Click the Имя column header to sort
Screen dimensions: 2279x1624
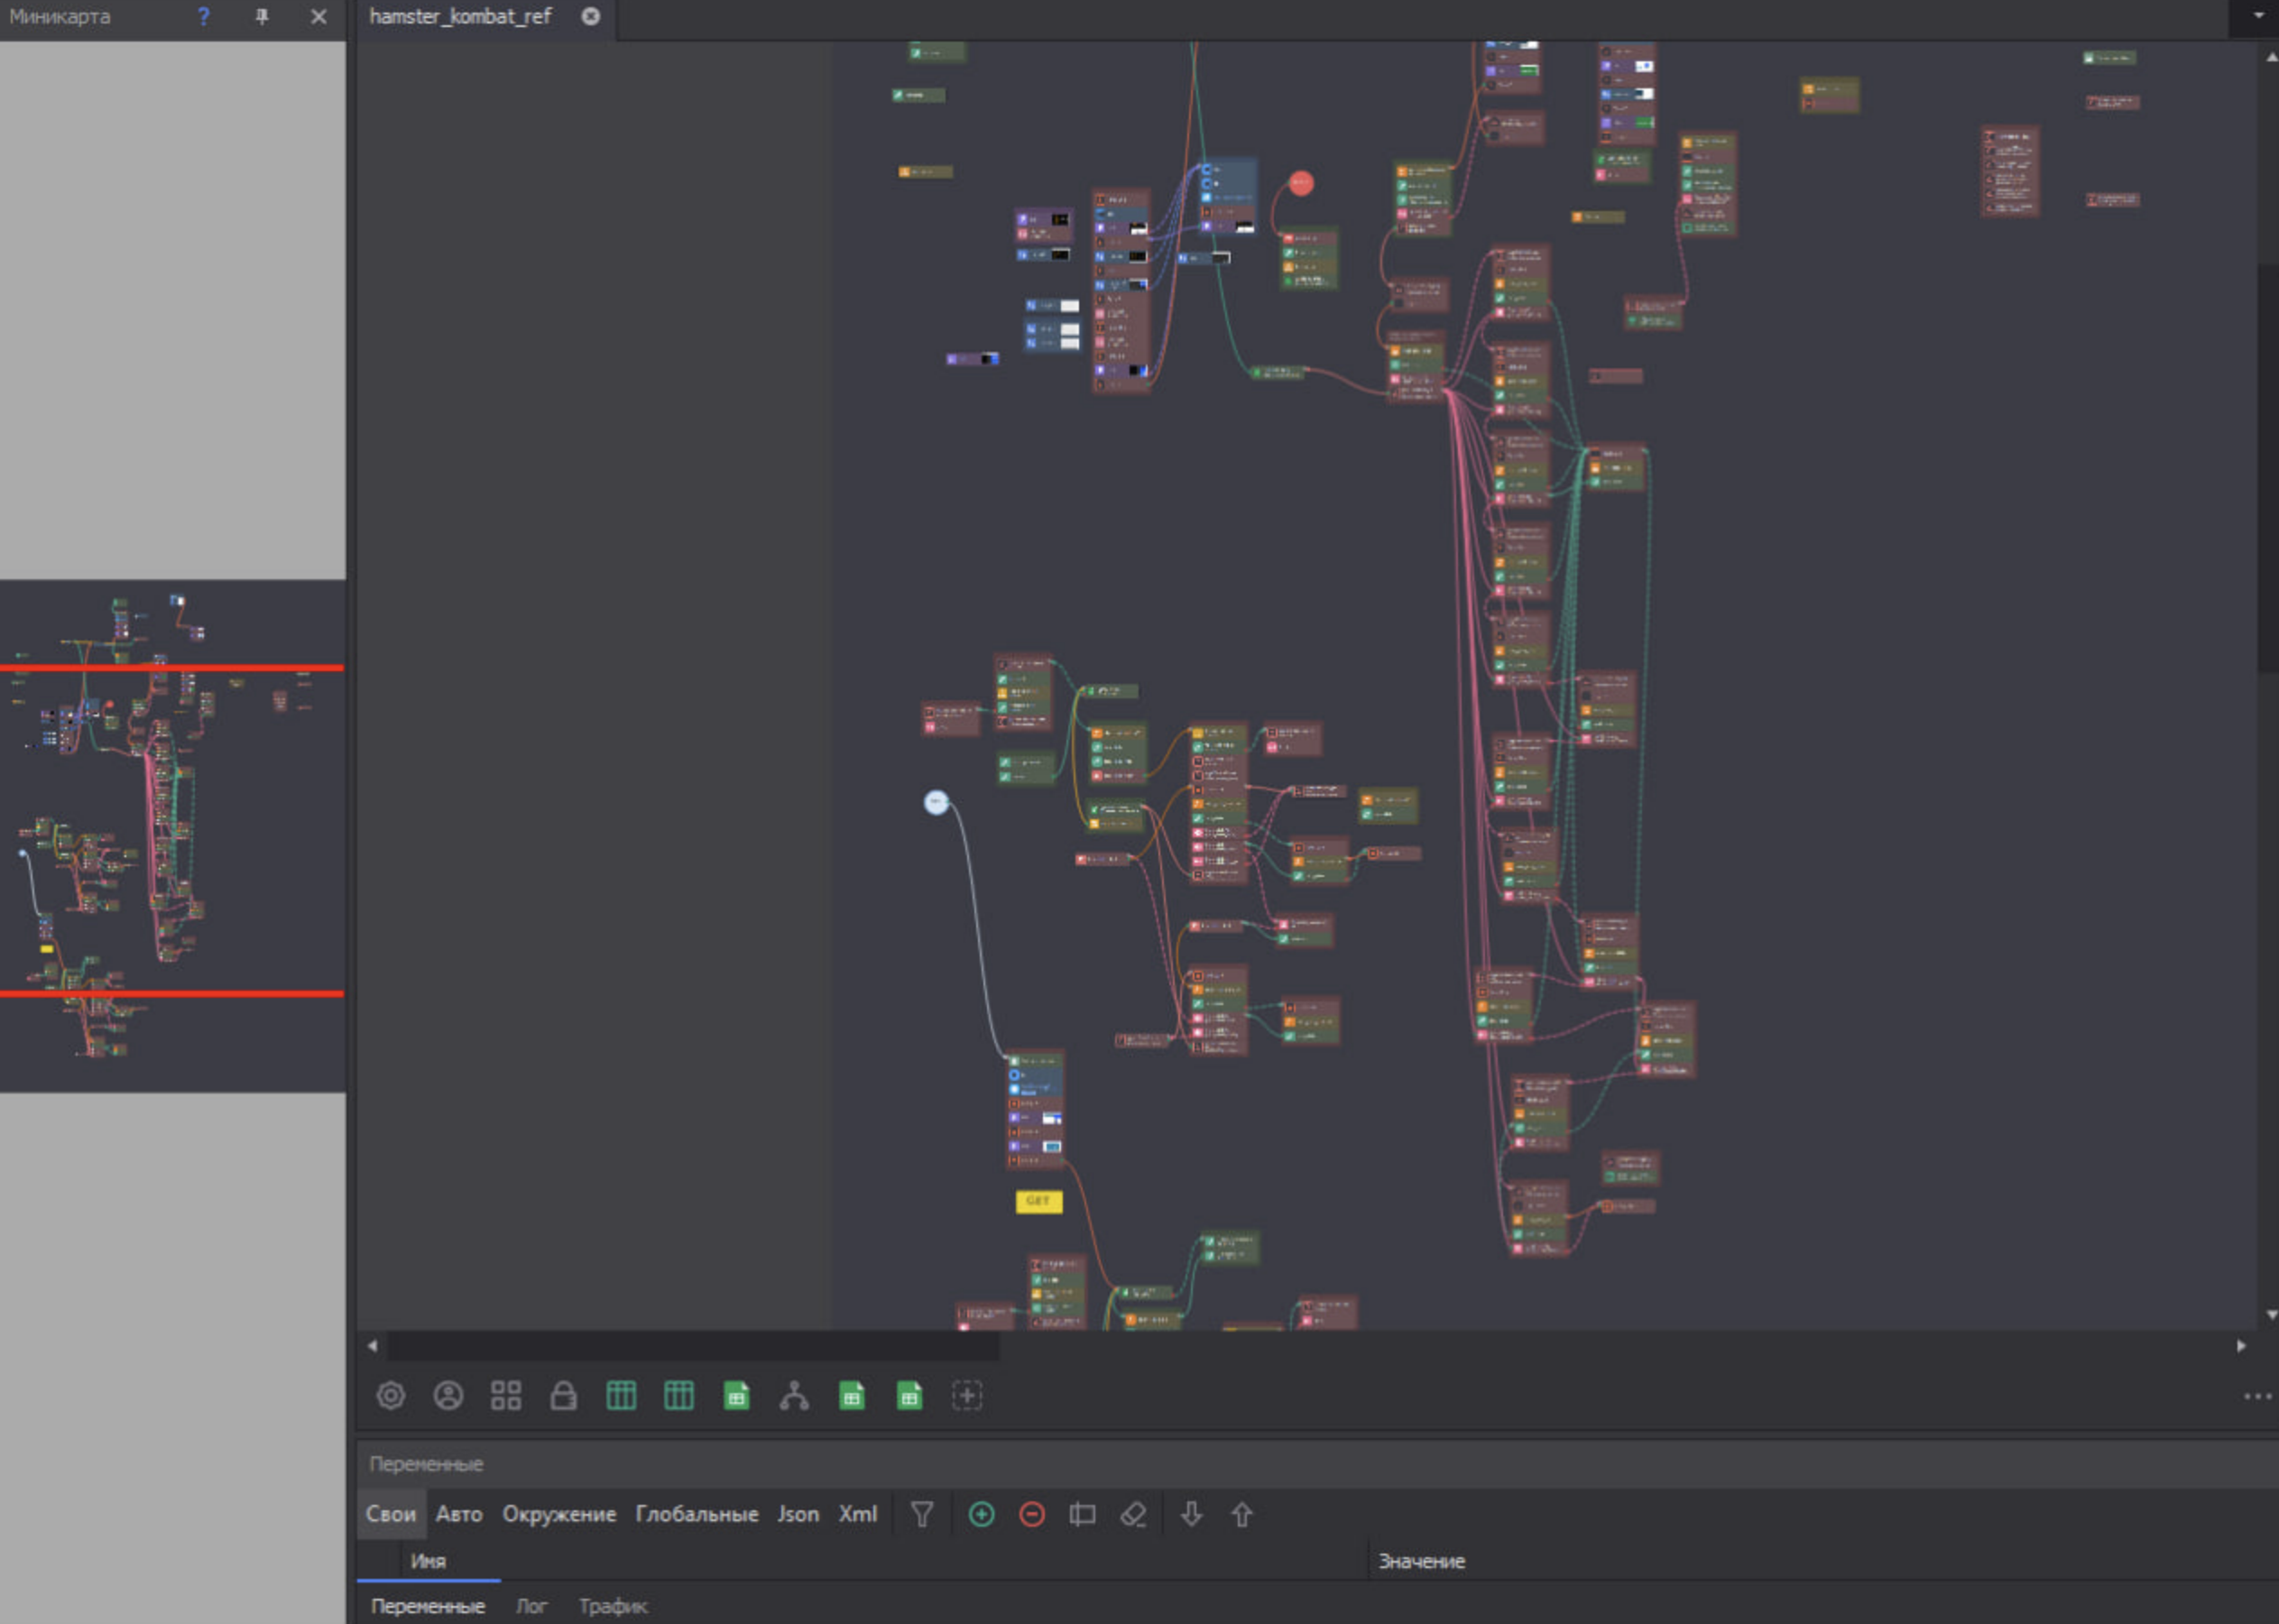pos(428,1561)
